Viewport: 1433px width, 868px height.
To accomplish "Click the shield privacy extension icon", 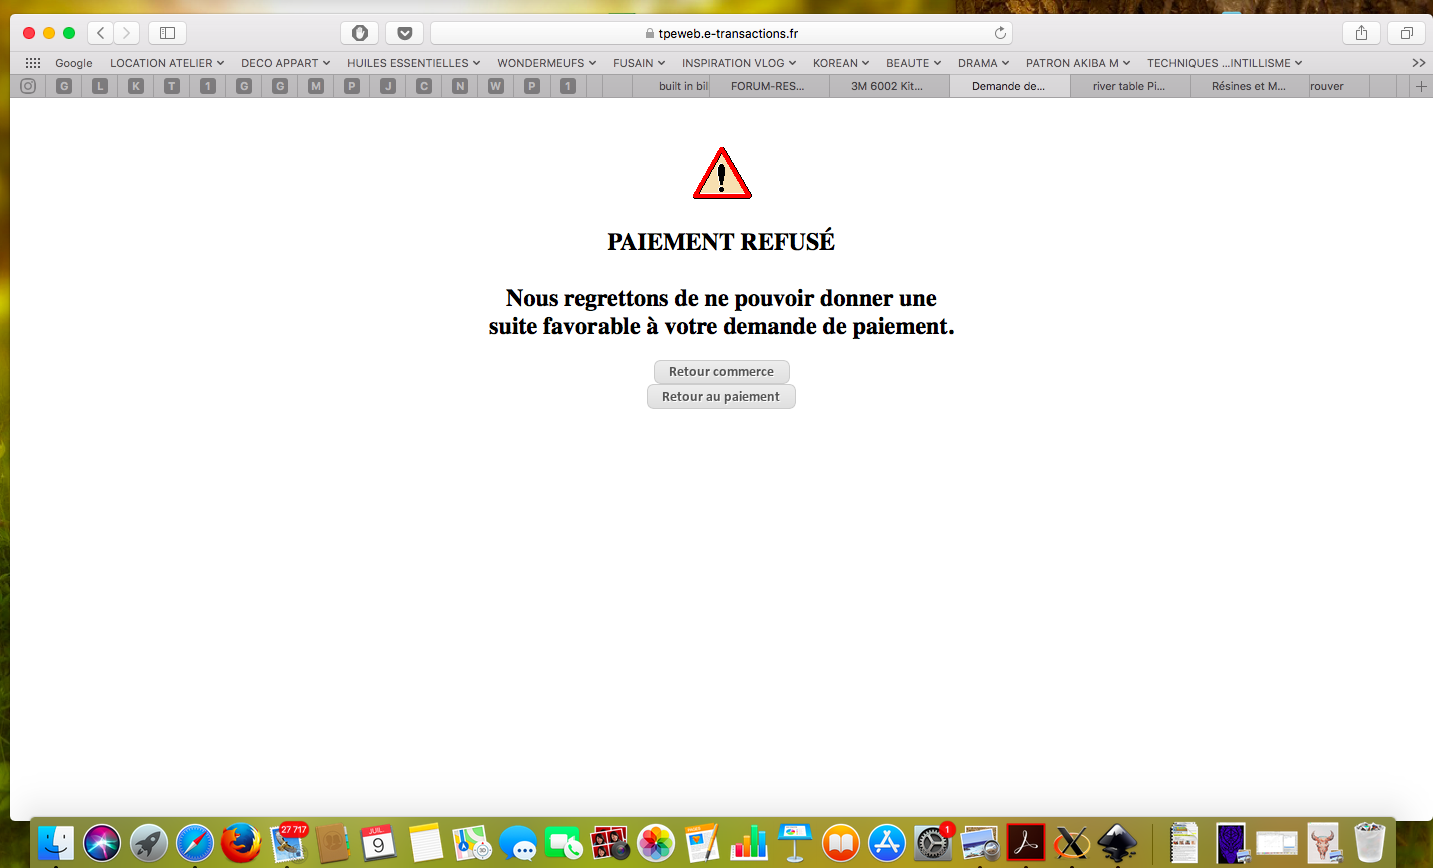I will (x=360, y=33).
